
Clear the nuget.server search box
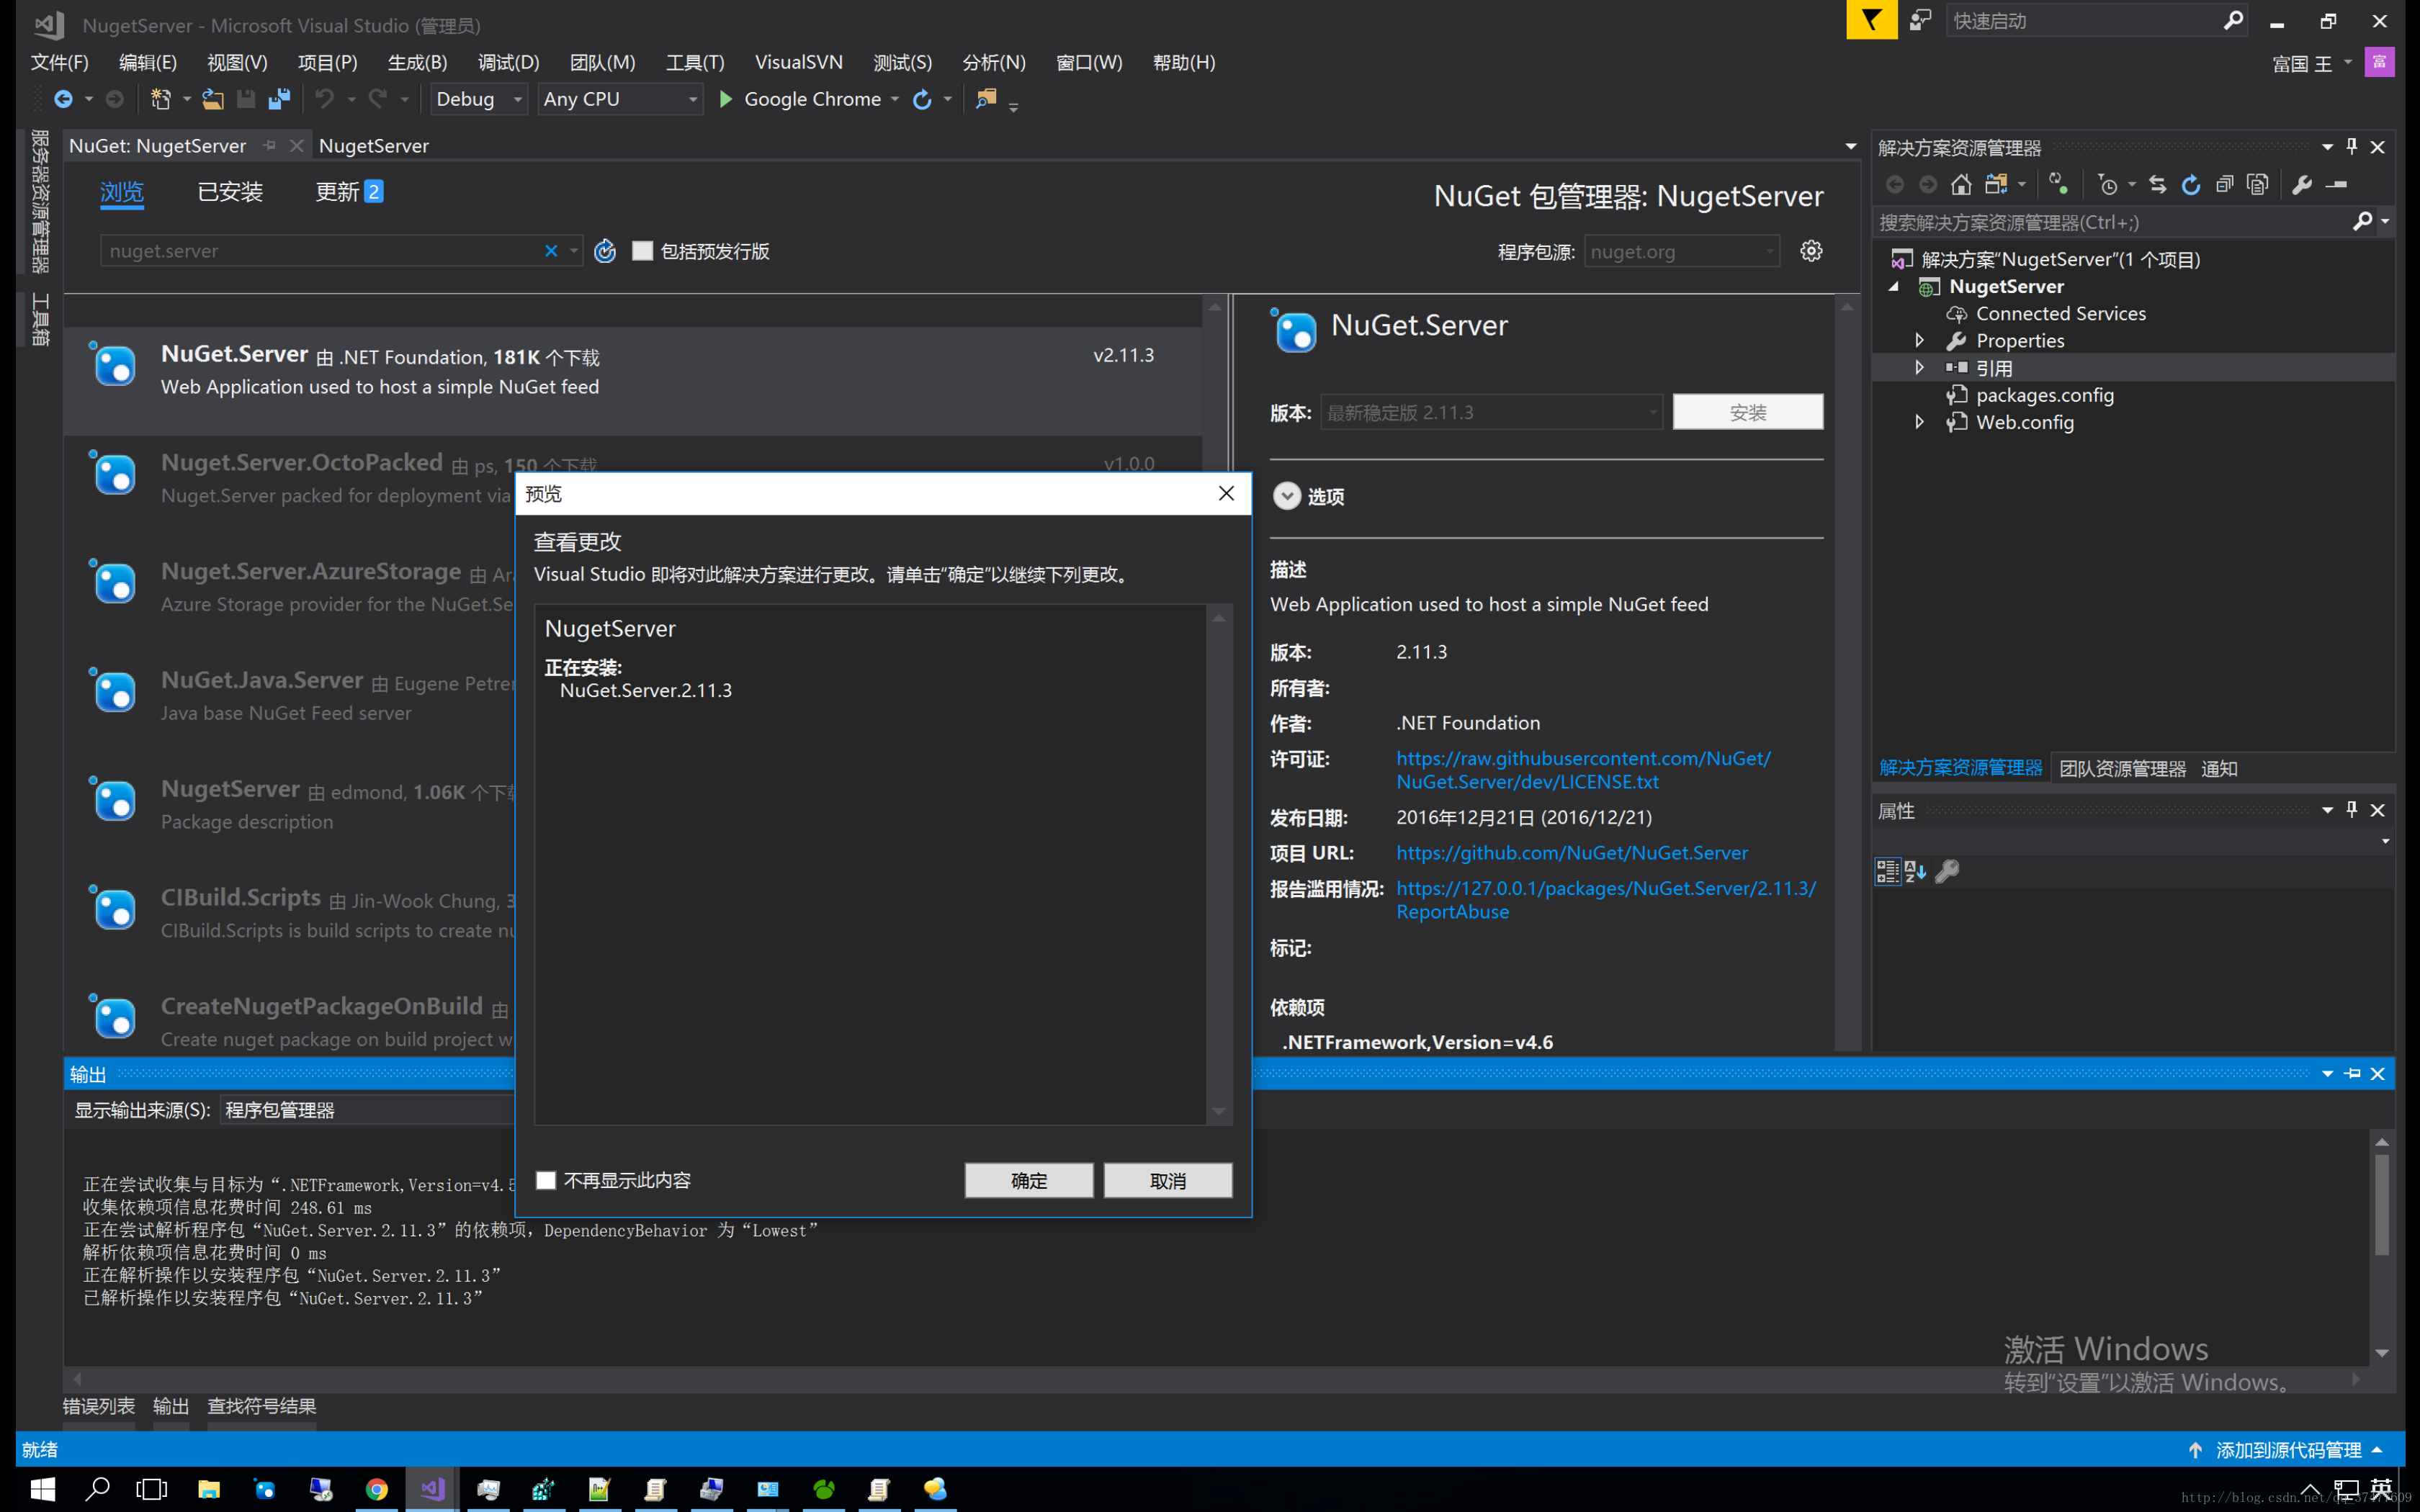click(x=551, y=251)
